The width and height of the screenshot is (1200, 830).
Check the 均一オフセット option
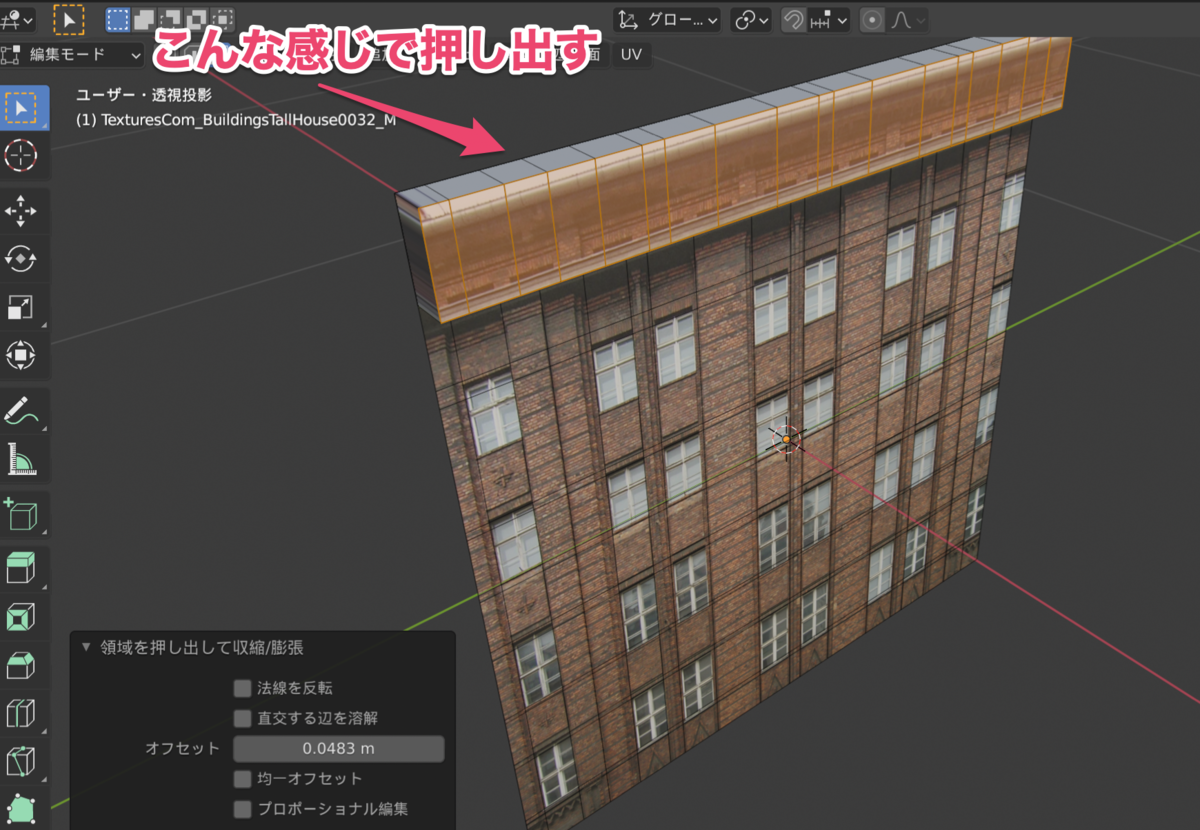click(241, 779)
